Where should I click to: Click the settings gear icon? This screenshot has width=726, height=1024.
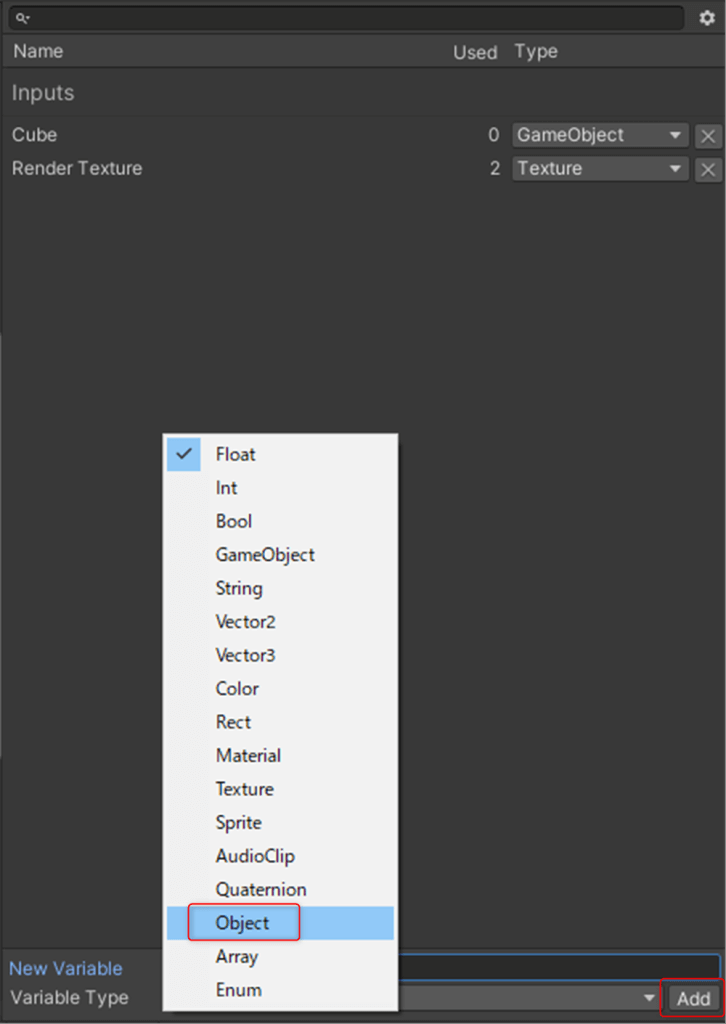click(x=707, y=18)
